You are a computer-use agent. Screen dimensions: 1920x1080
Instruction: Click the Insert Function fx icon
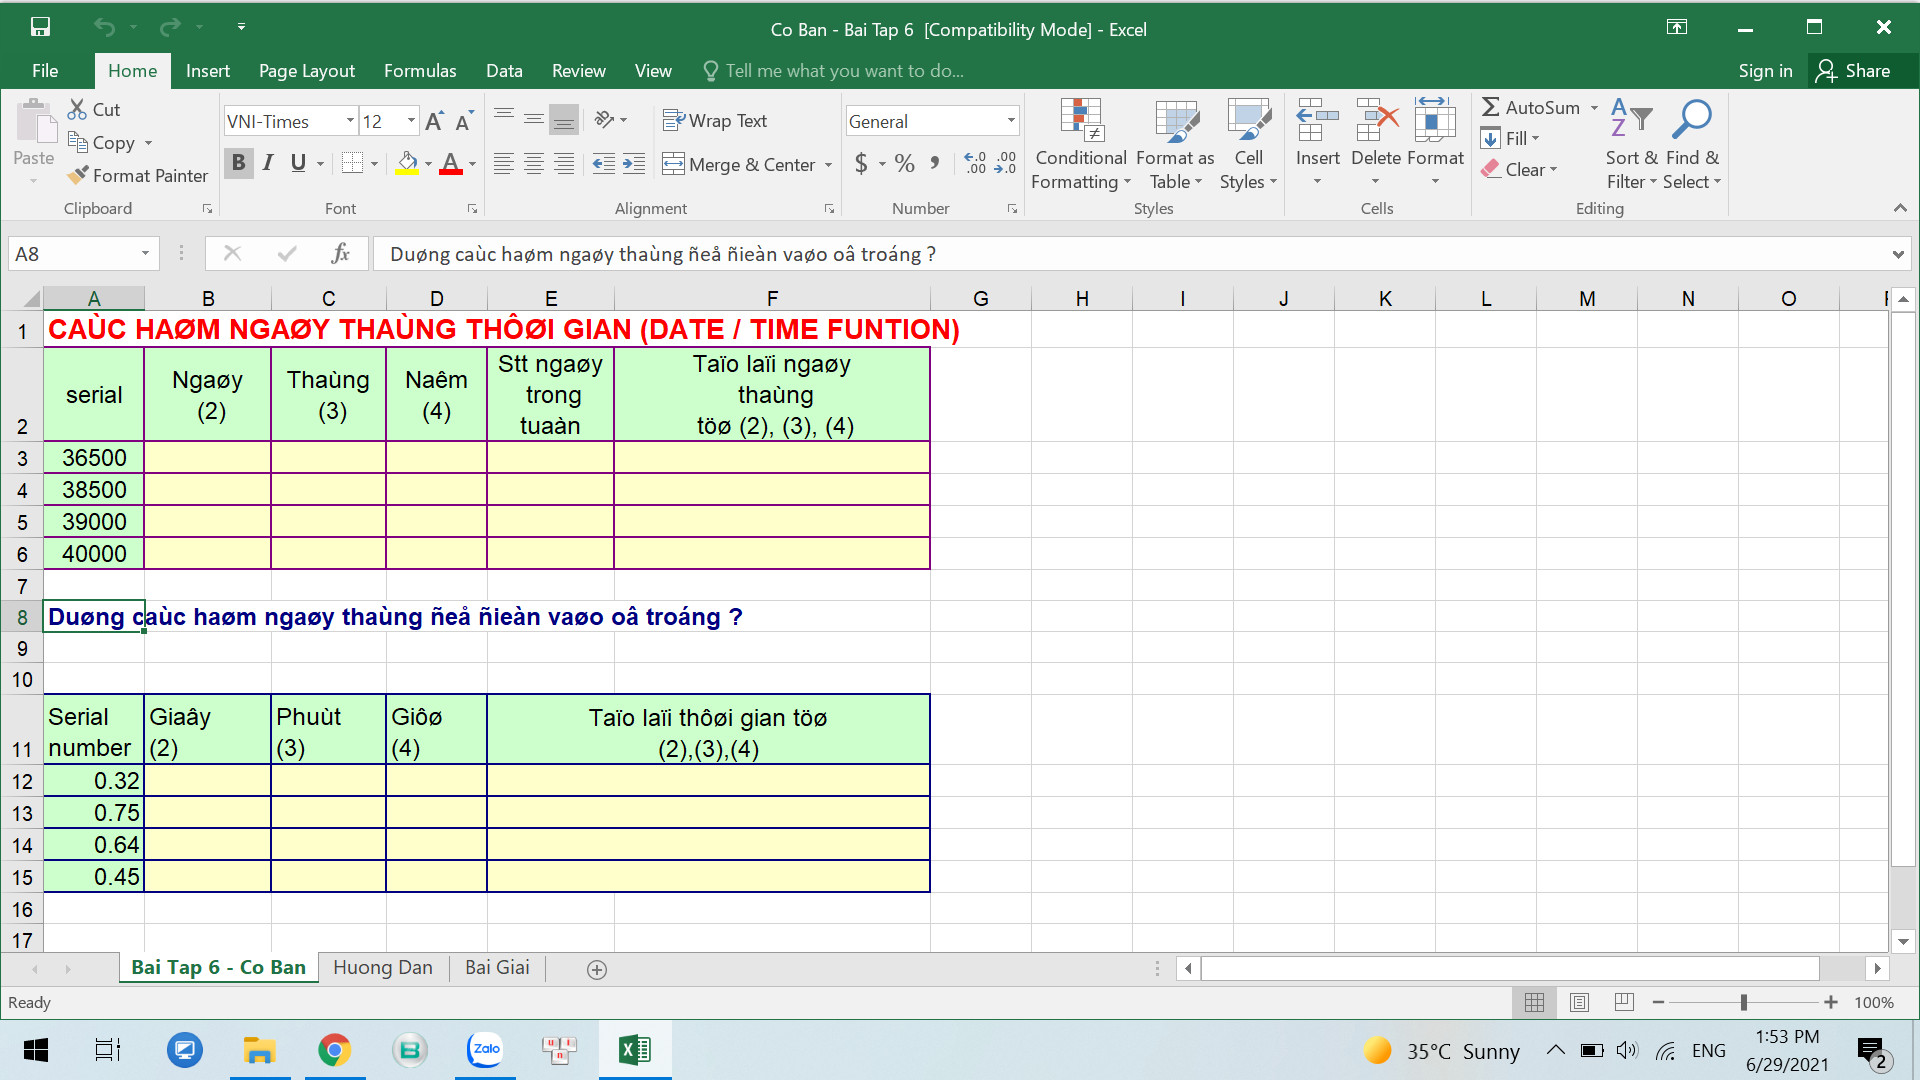coord(340,254)
